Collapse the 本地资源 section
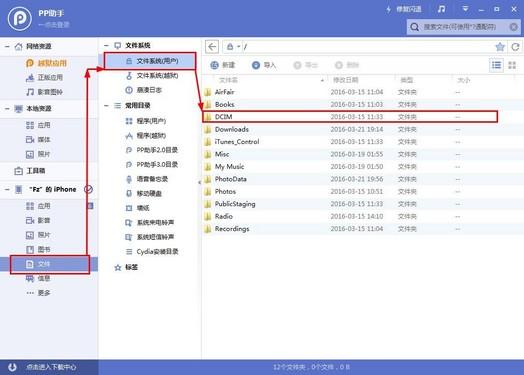Image resolution: width=524 pixels, height=375 pixels. [x=7, y=109]
